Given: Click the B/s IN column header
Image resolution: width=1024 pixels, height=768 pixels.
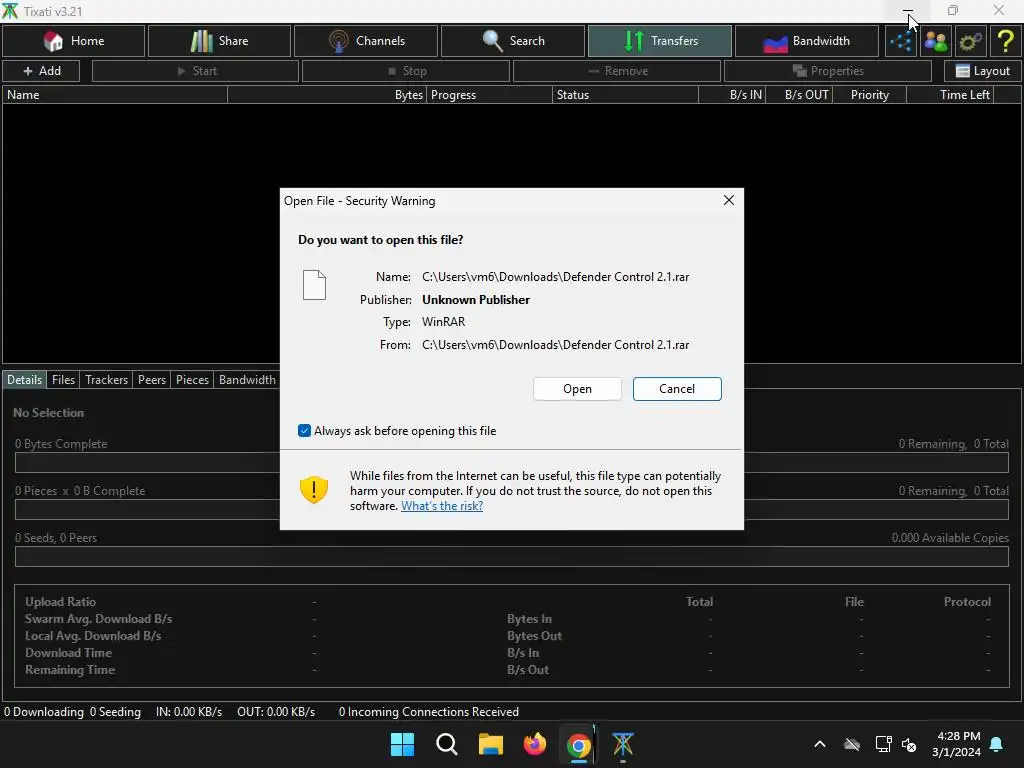Looking at the screenshot, I should [732, 95].
